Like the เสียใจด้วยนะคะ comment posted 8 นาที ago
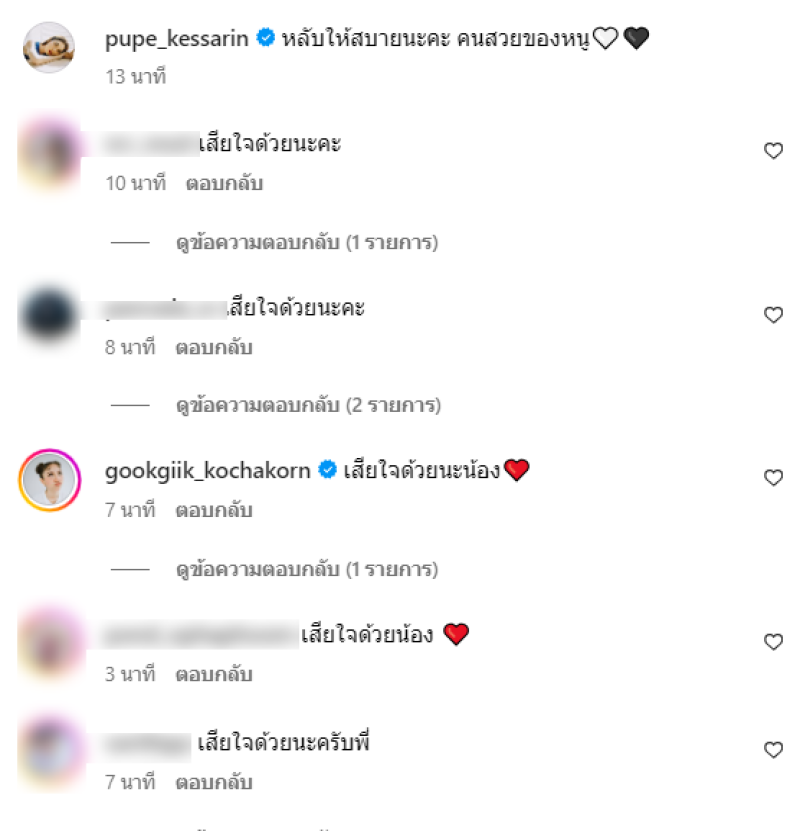This screenshot has height=831, width=800. coord(773,315)
